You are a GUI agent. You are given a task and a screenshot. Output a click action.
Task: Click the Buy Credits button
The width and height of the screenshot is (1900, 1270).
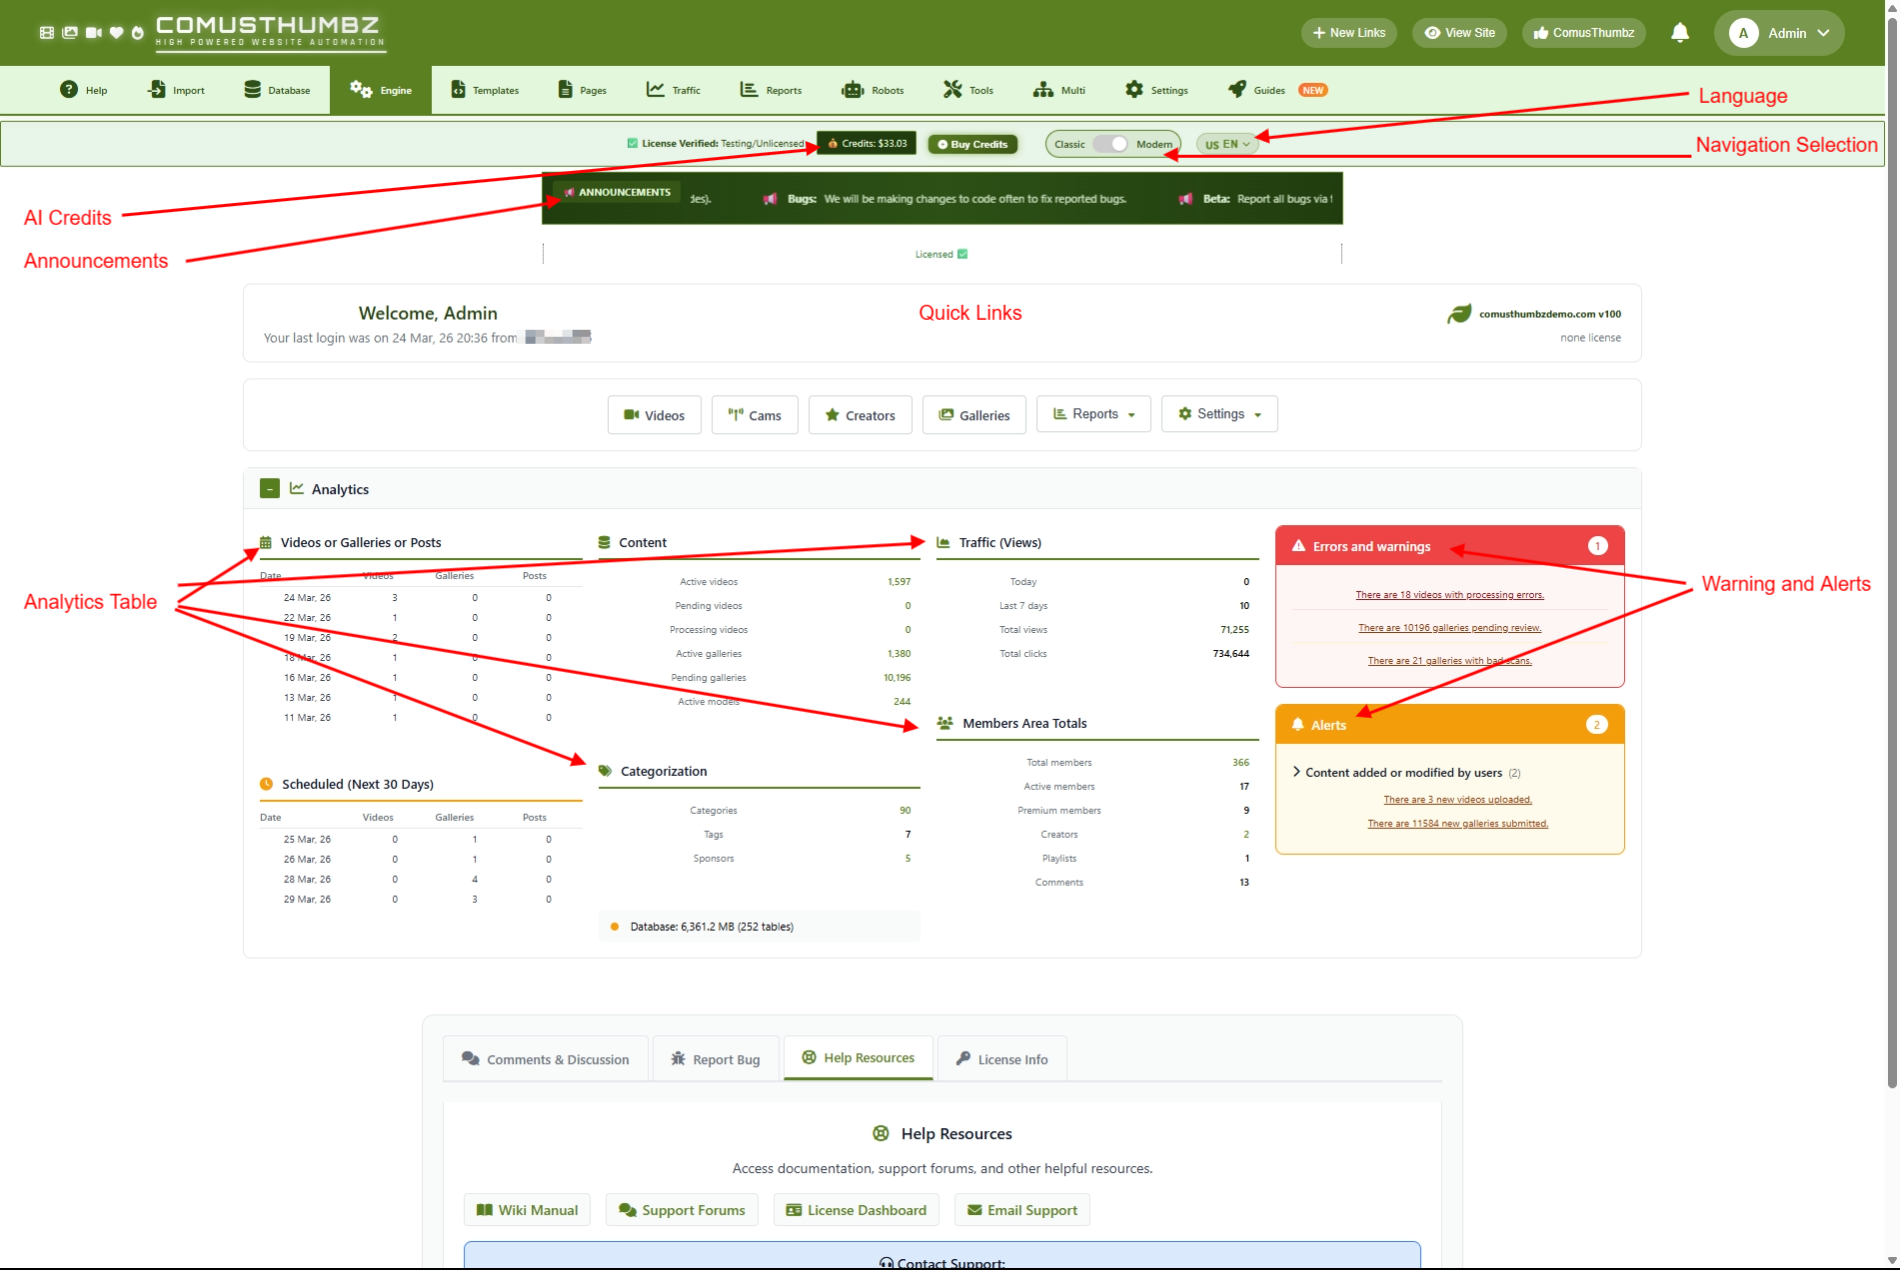(972, 144)
